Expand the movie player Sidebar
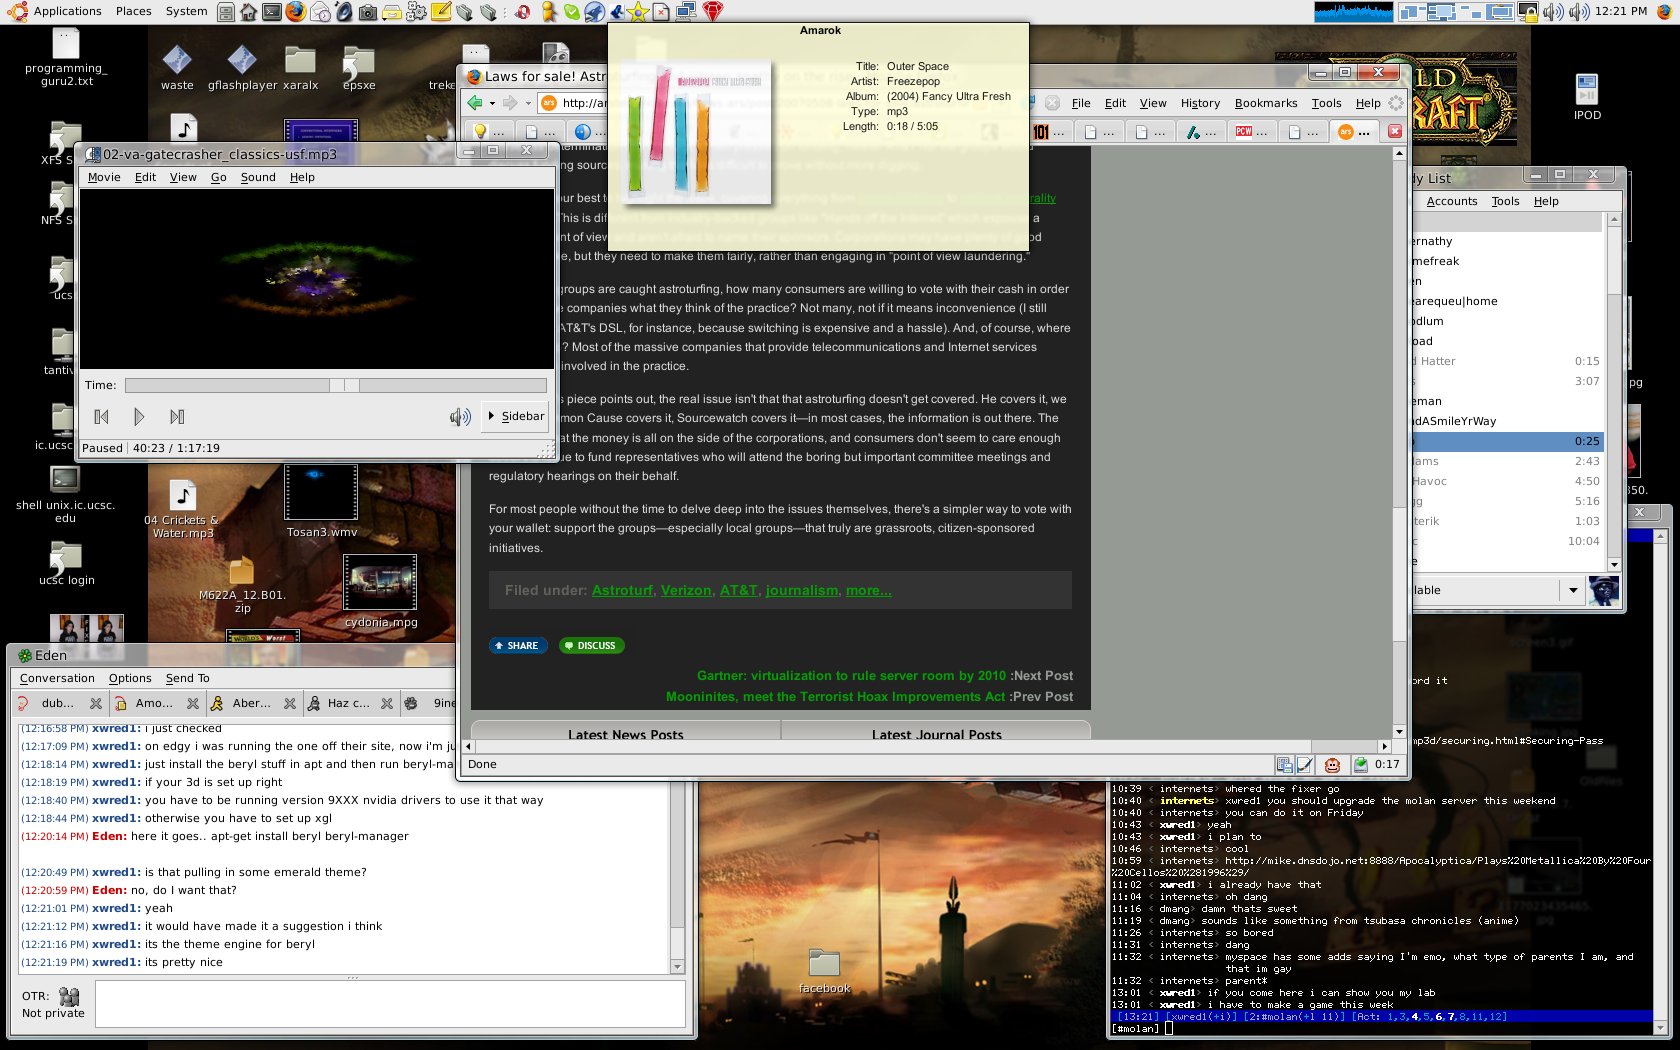The image size is (1680, 1050). (515, 416)
